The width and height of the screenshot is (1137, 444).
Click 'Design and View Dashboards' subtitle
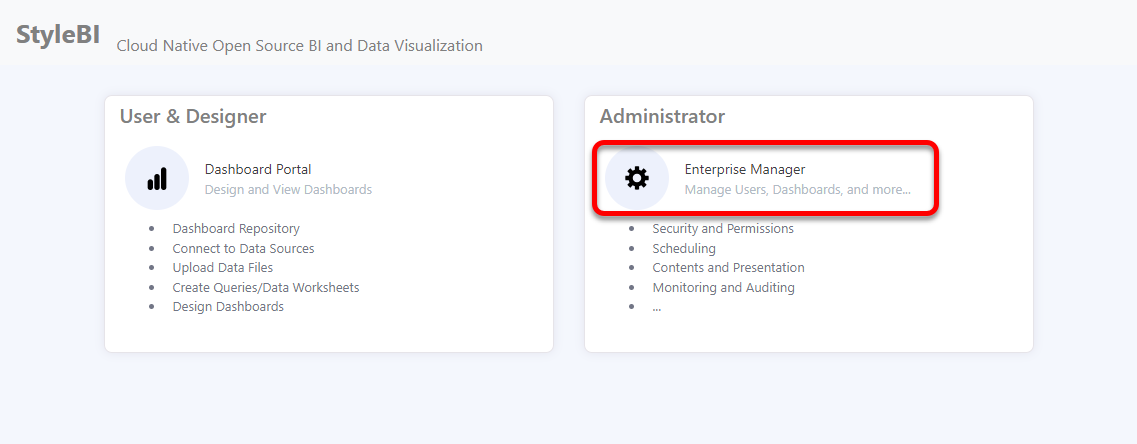tap(288, 189)
